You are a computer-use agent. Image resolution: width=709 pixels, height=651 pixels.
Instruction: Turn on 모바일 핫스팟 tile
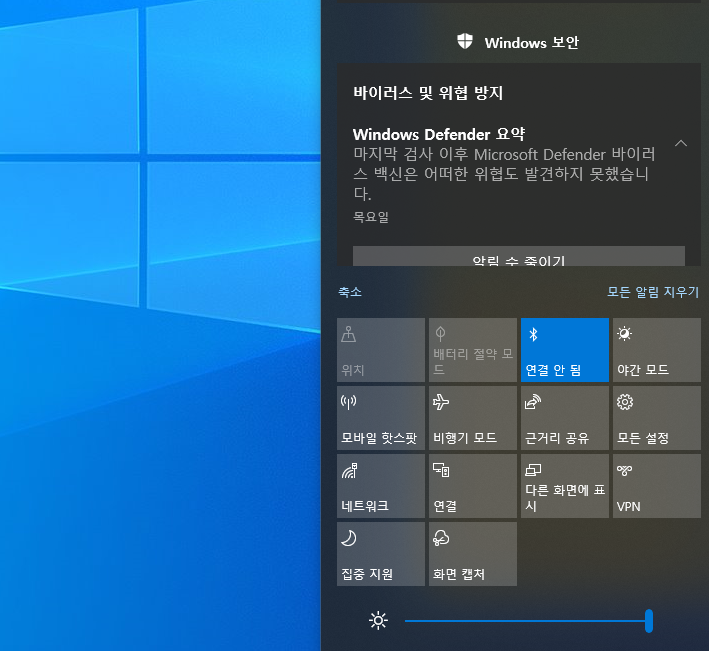381,418
